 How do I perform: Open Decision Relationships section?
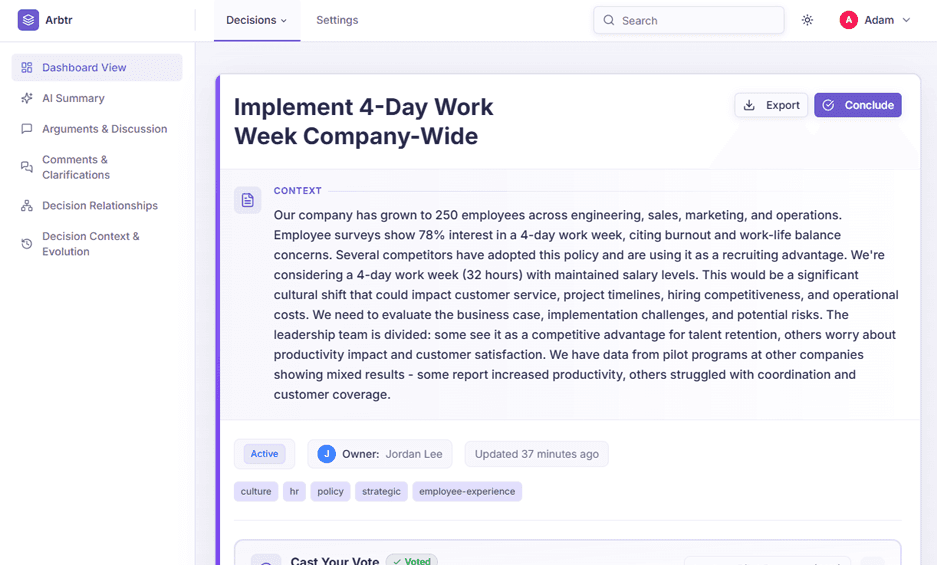click(x=97, y=205)
